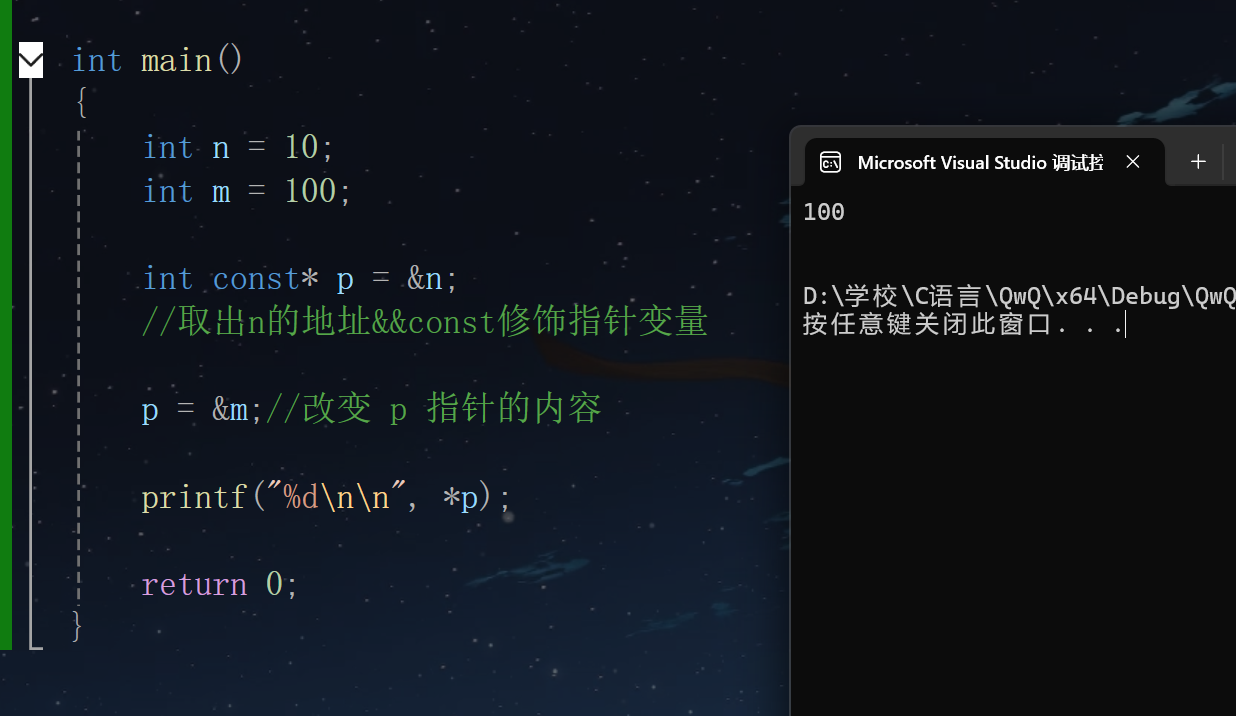Click the dashed indentation guide inside main
This screenshot has width=1236, height=716.
79,350
